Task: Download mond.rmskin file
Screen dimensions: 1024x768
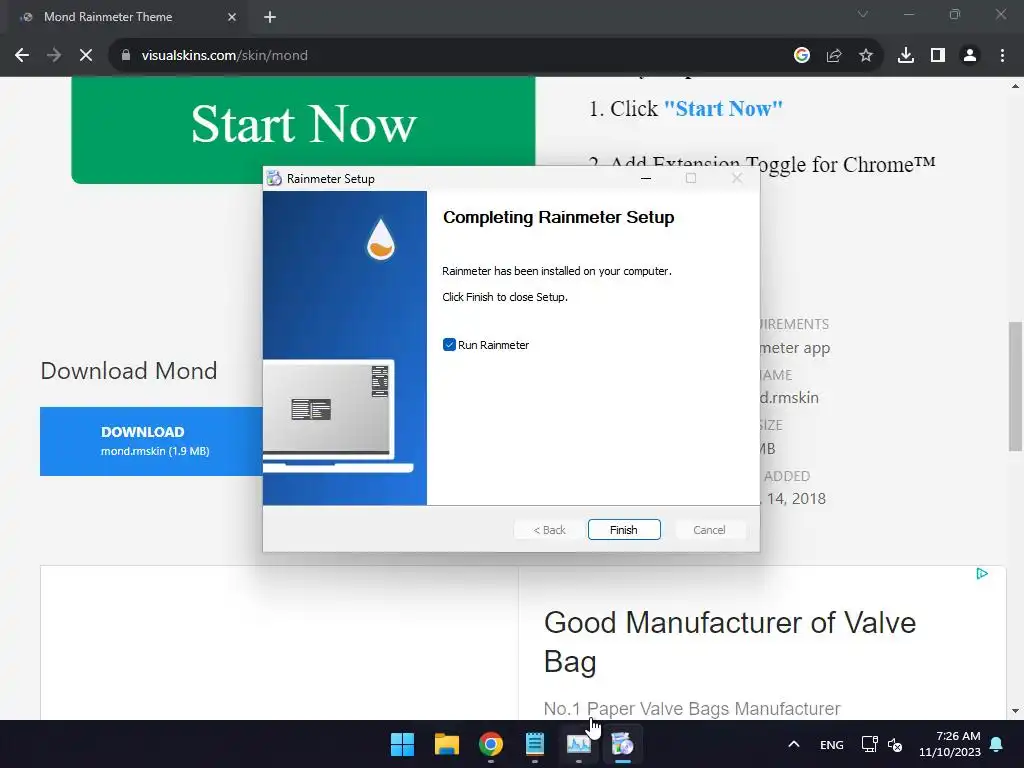Action: (152, 441)
